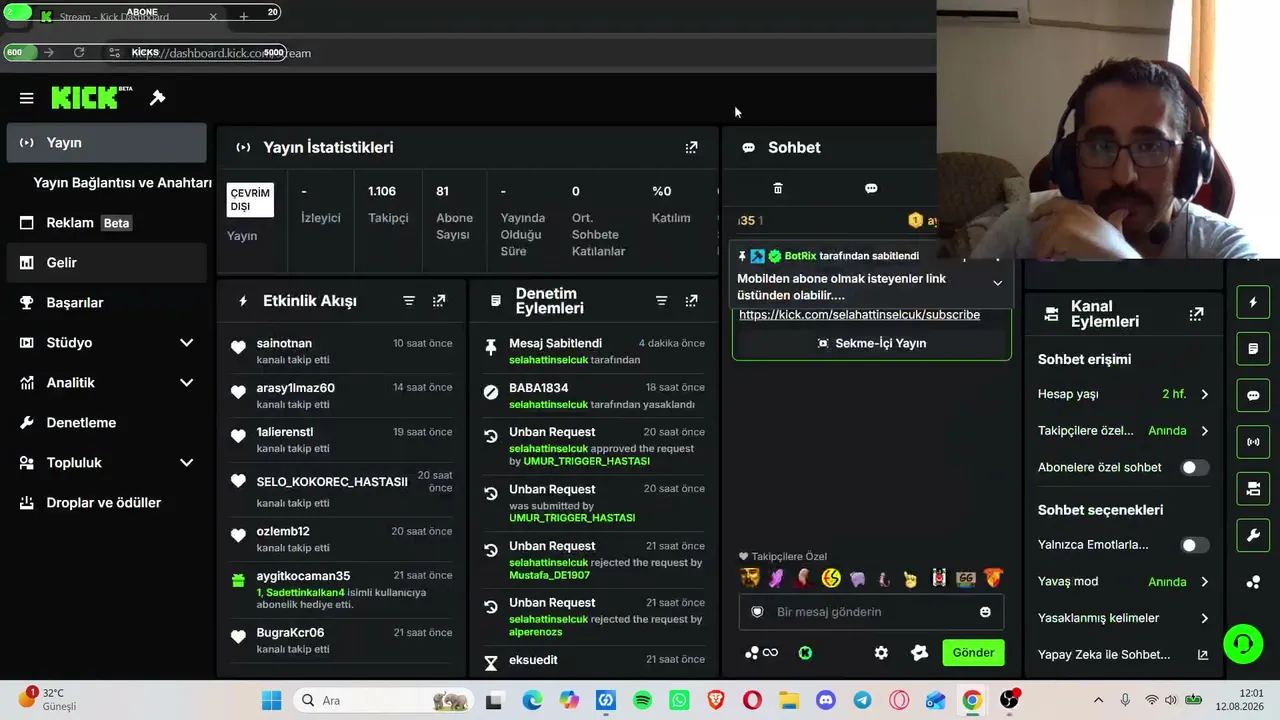
Task: Click the Sekme-İçi Yayın button
Action: point(872,343)
